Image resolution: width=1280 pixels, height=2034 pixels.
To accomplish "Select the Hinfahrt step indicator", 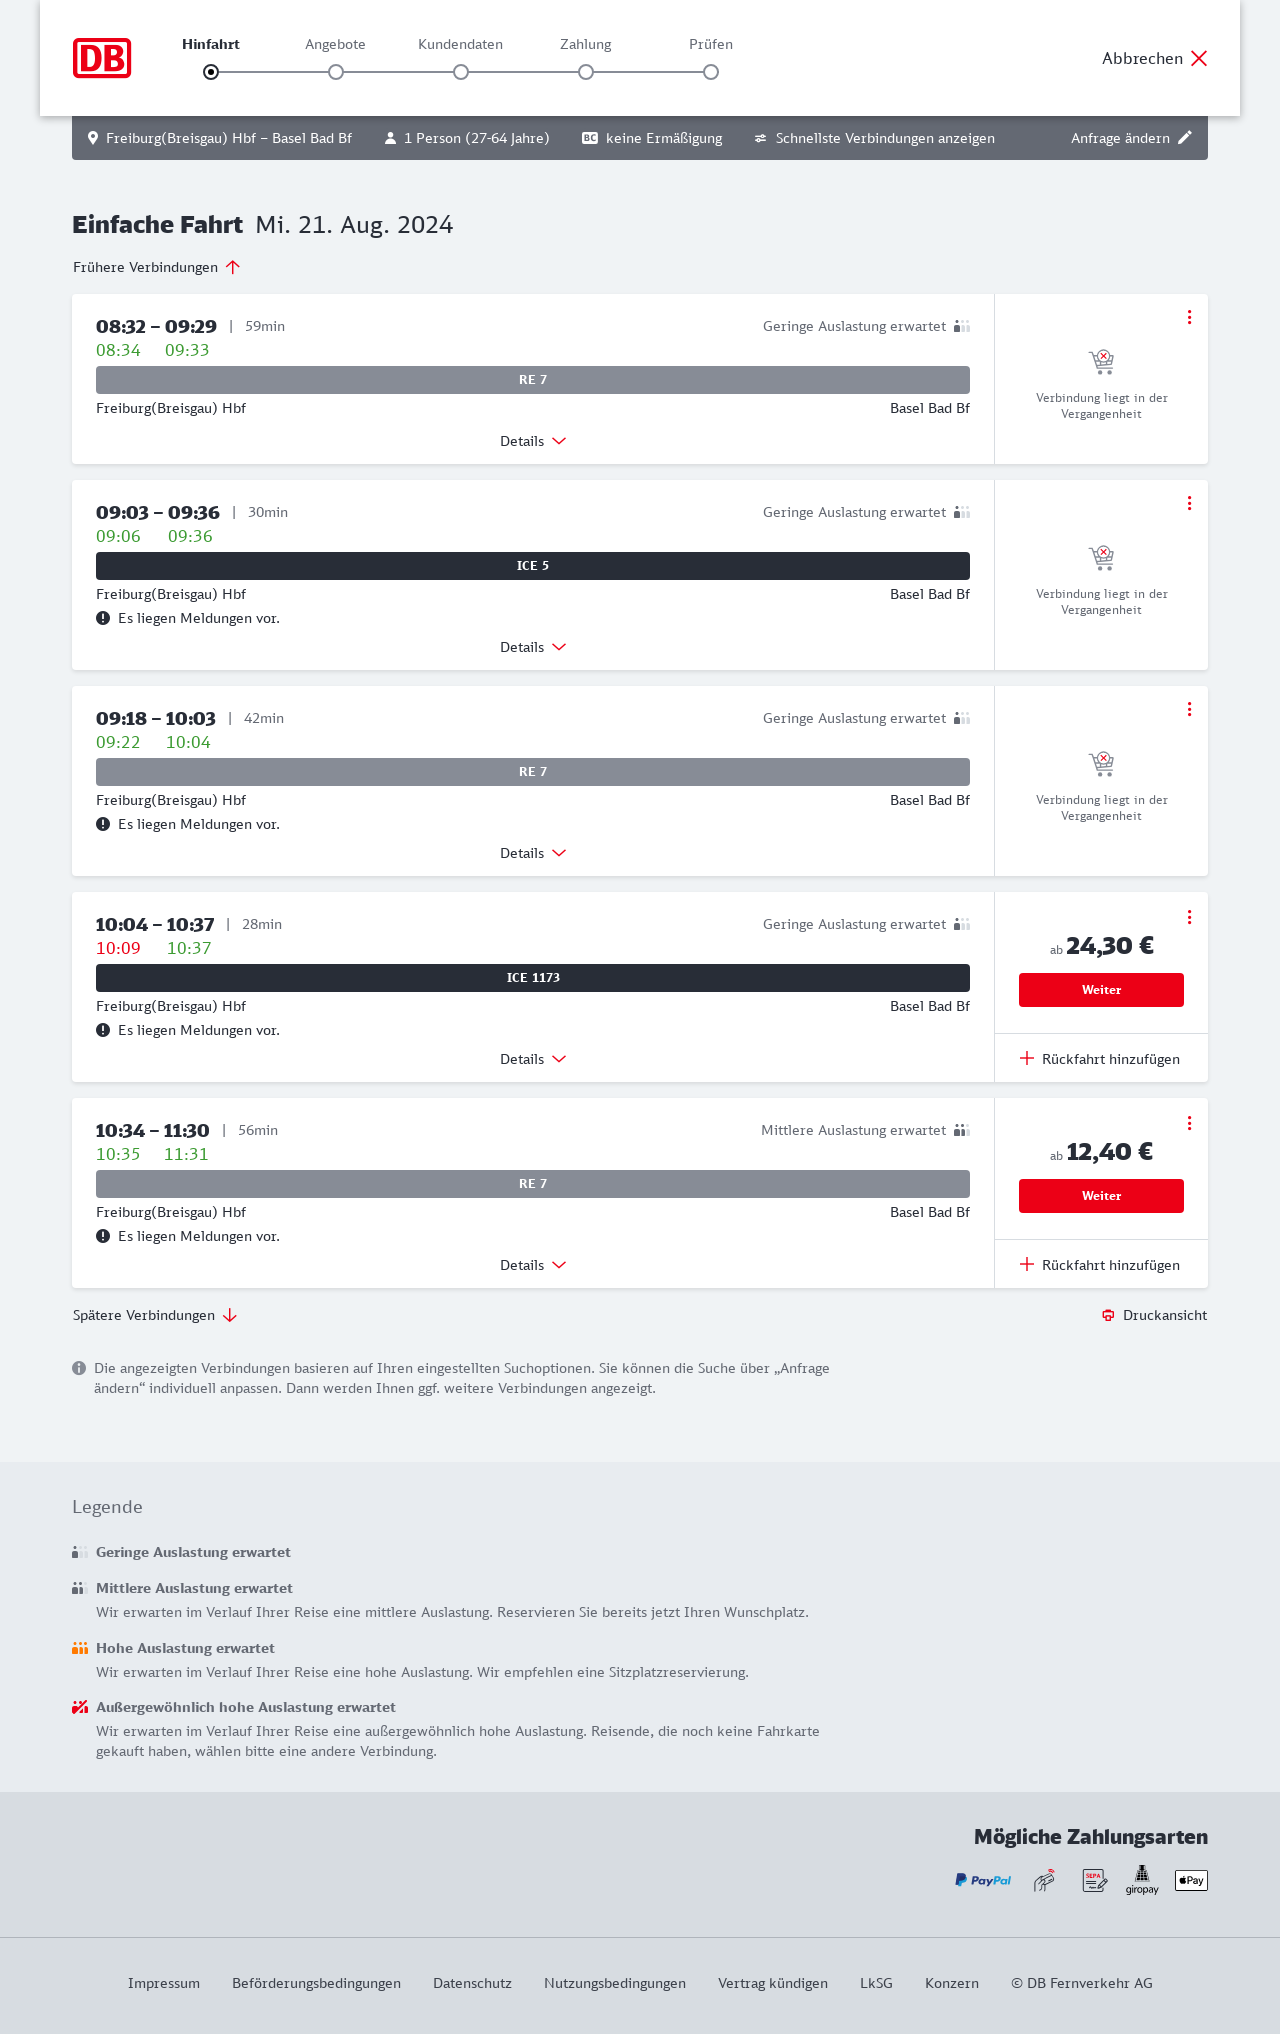I will (x=211, y=72).
